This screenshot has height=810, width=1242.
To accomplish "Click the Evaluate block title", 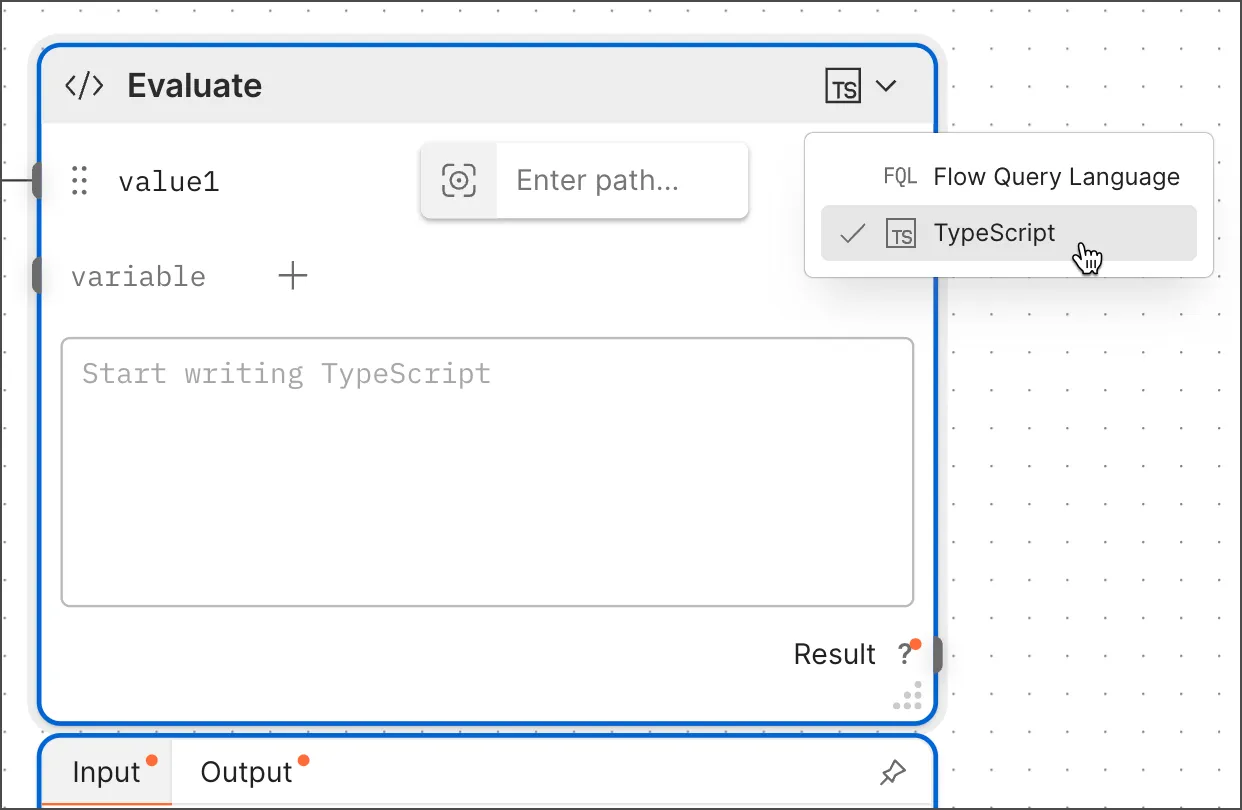I will click(x=194, y=86).
